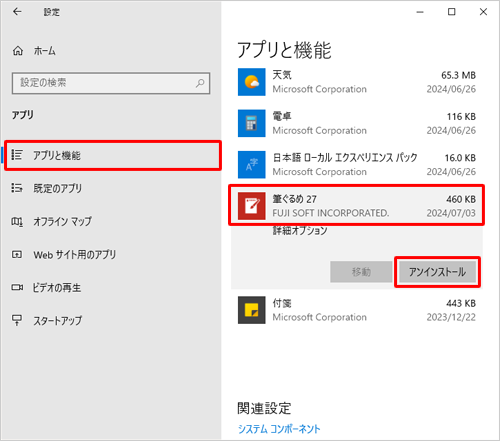Open ホーム home icon
Viewport: 500px width, 441px height.
18,51
